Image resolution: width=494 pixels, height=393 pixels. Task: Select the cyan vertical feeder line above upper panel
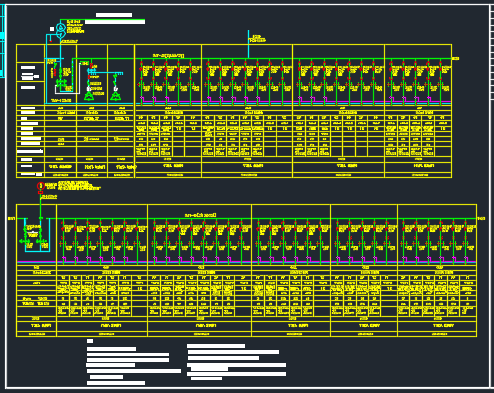(x=248, y=44)
